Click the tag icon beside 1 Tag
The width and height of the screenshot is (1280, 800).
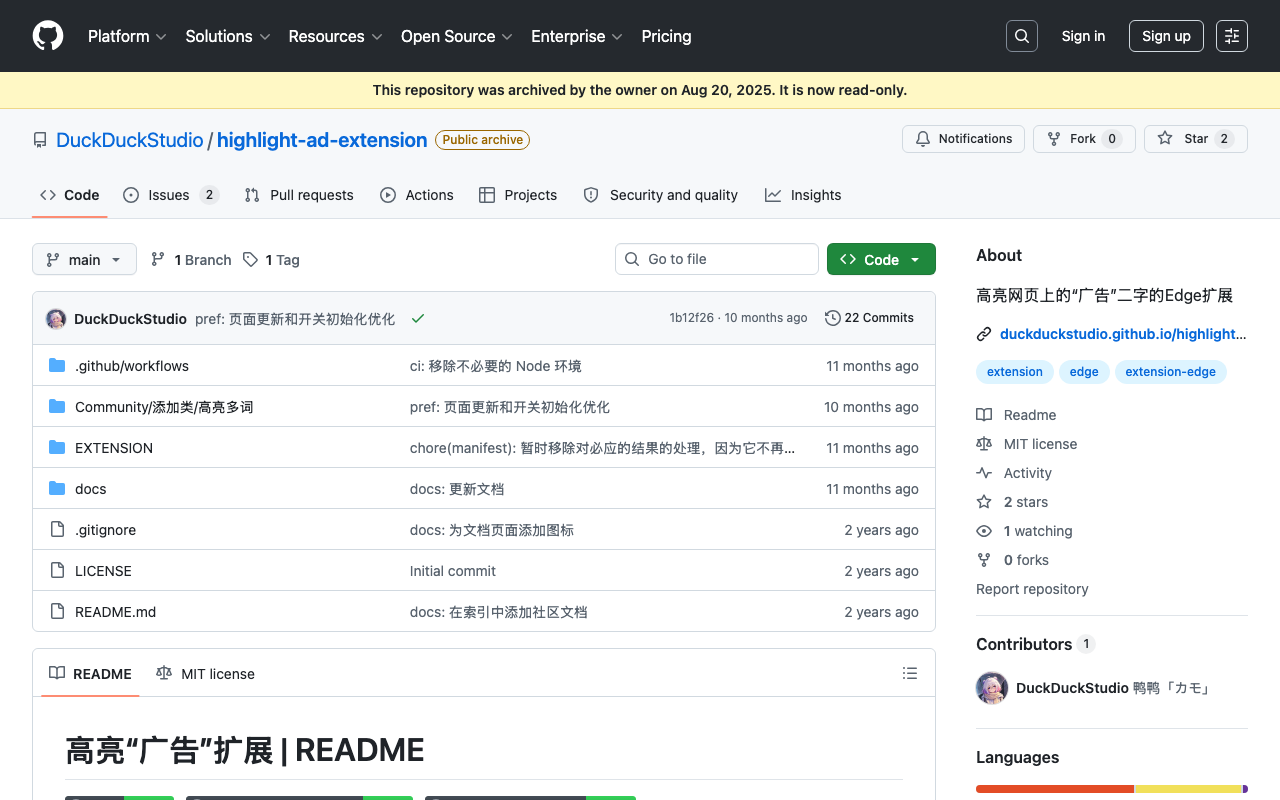250,260
